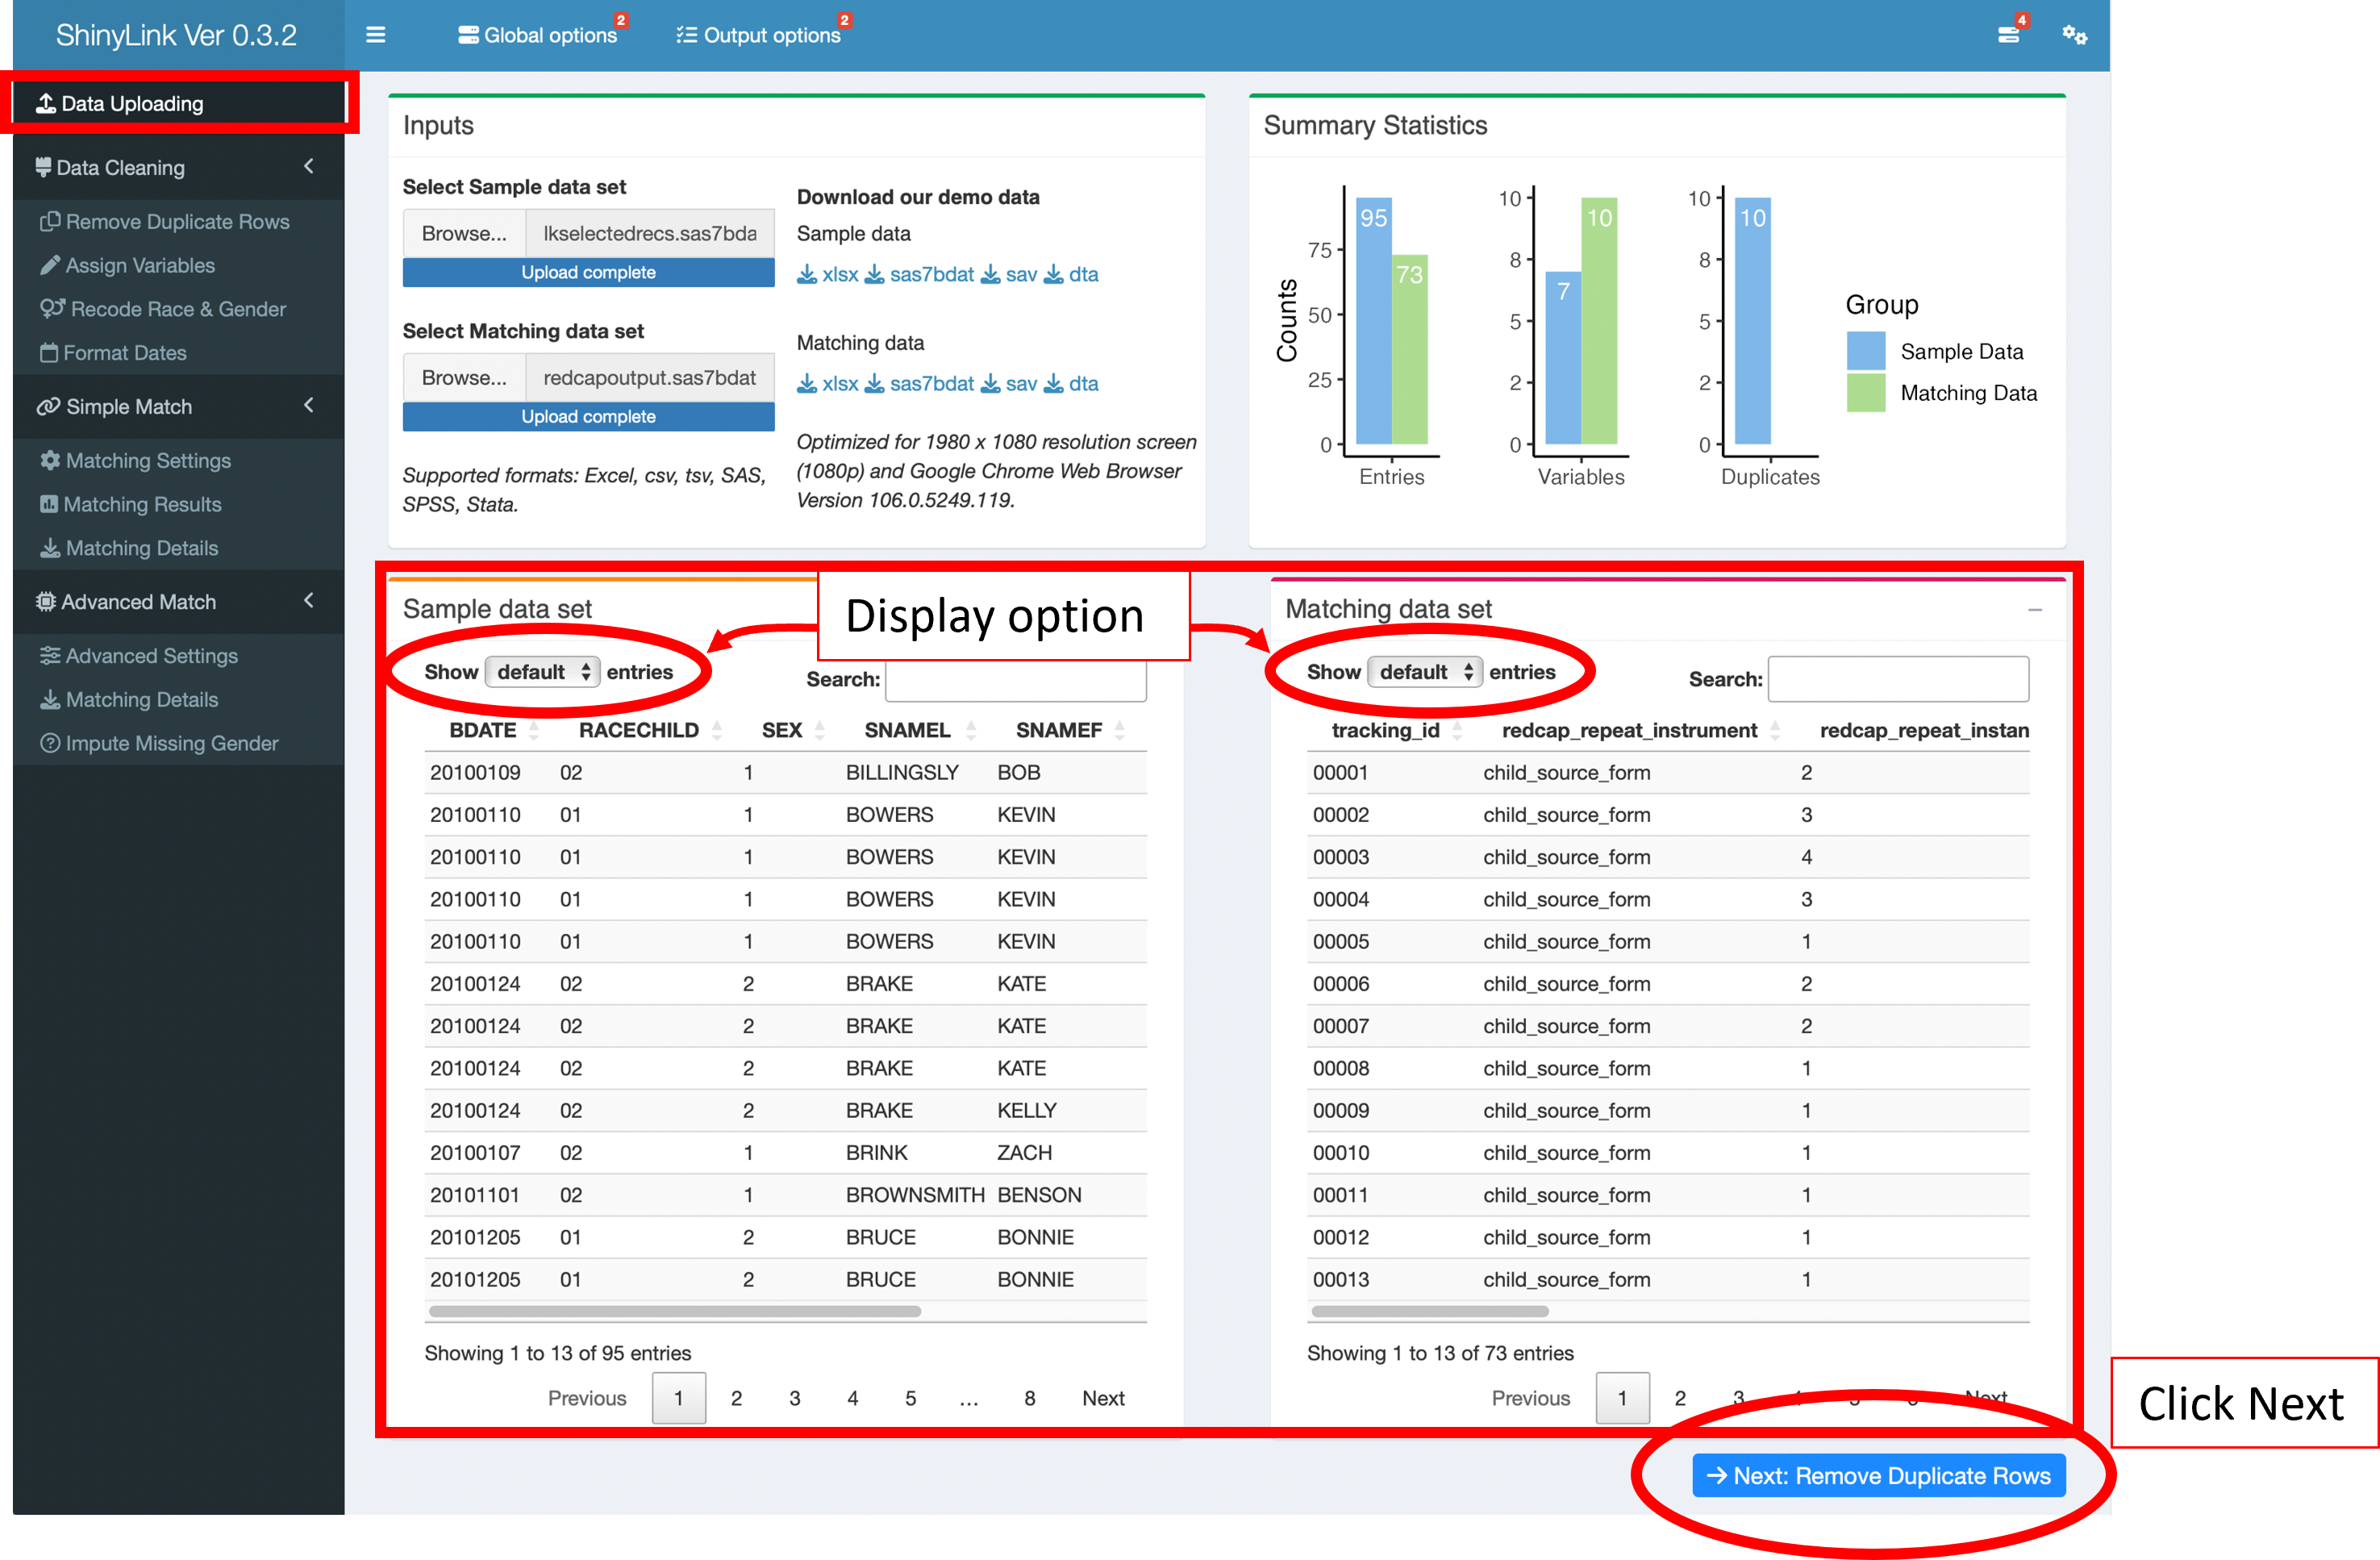Go to page 2 of Sample table
This screenshot has height=1560, width=2380.
pos(737,1399)
